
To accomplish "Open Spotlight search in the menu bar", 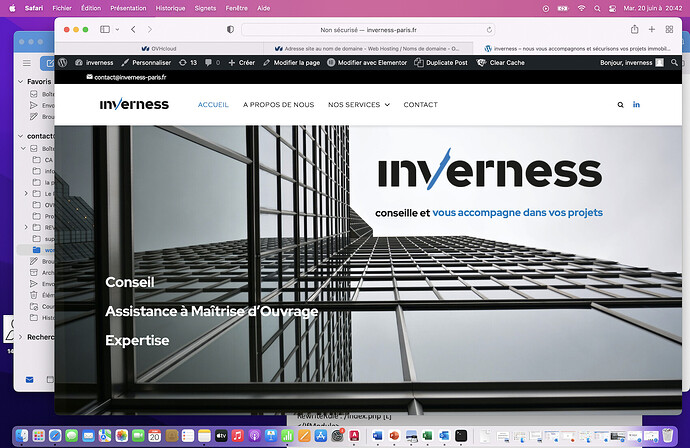I will 597,8.
